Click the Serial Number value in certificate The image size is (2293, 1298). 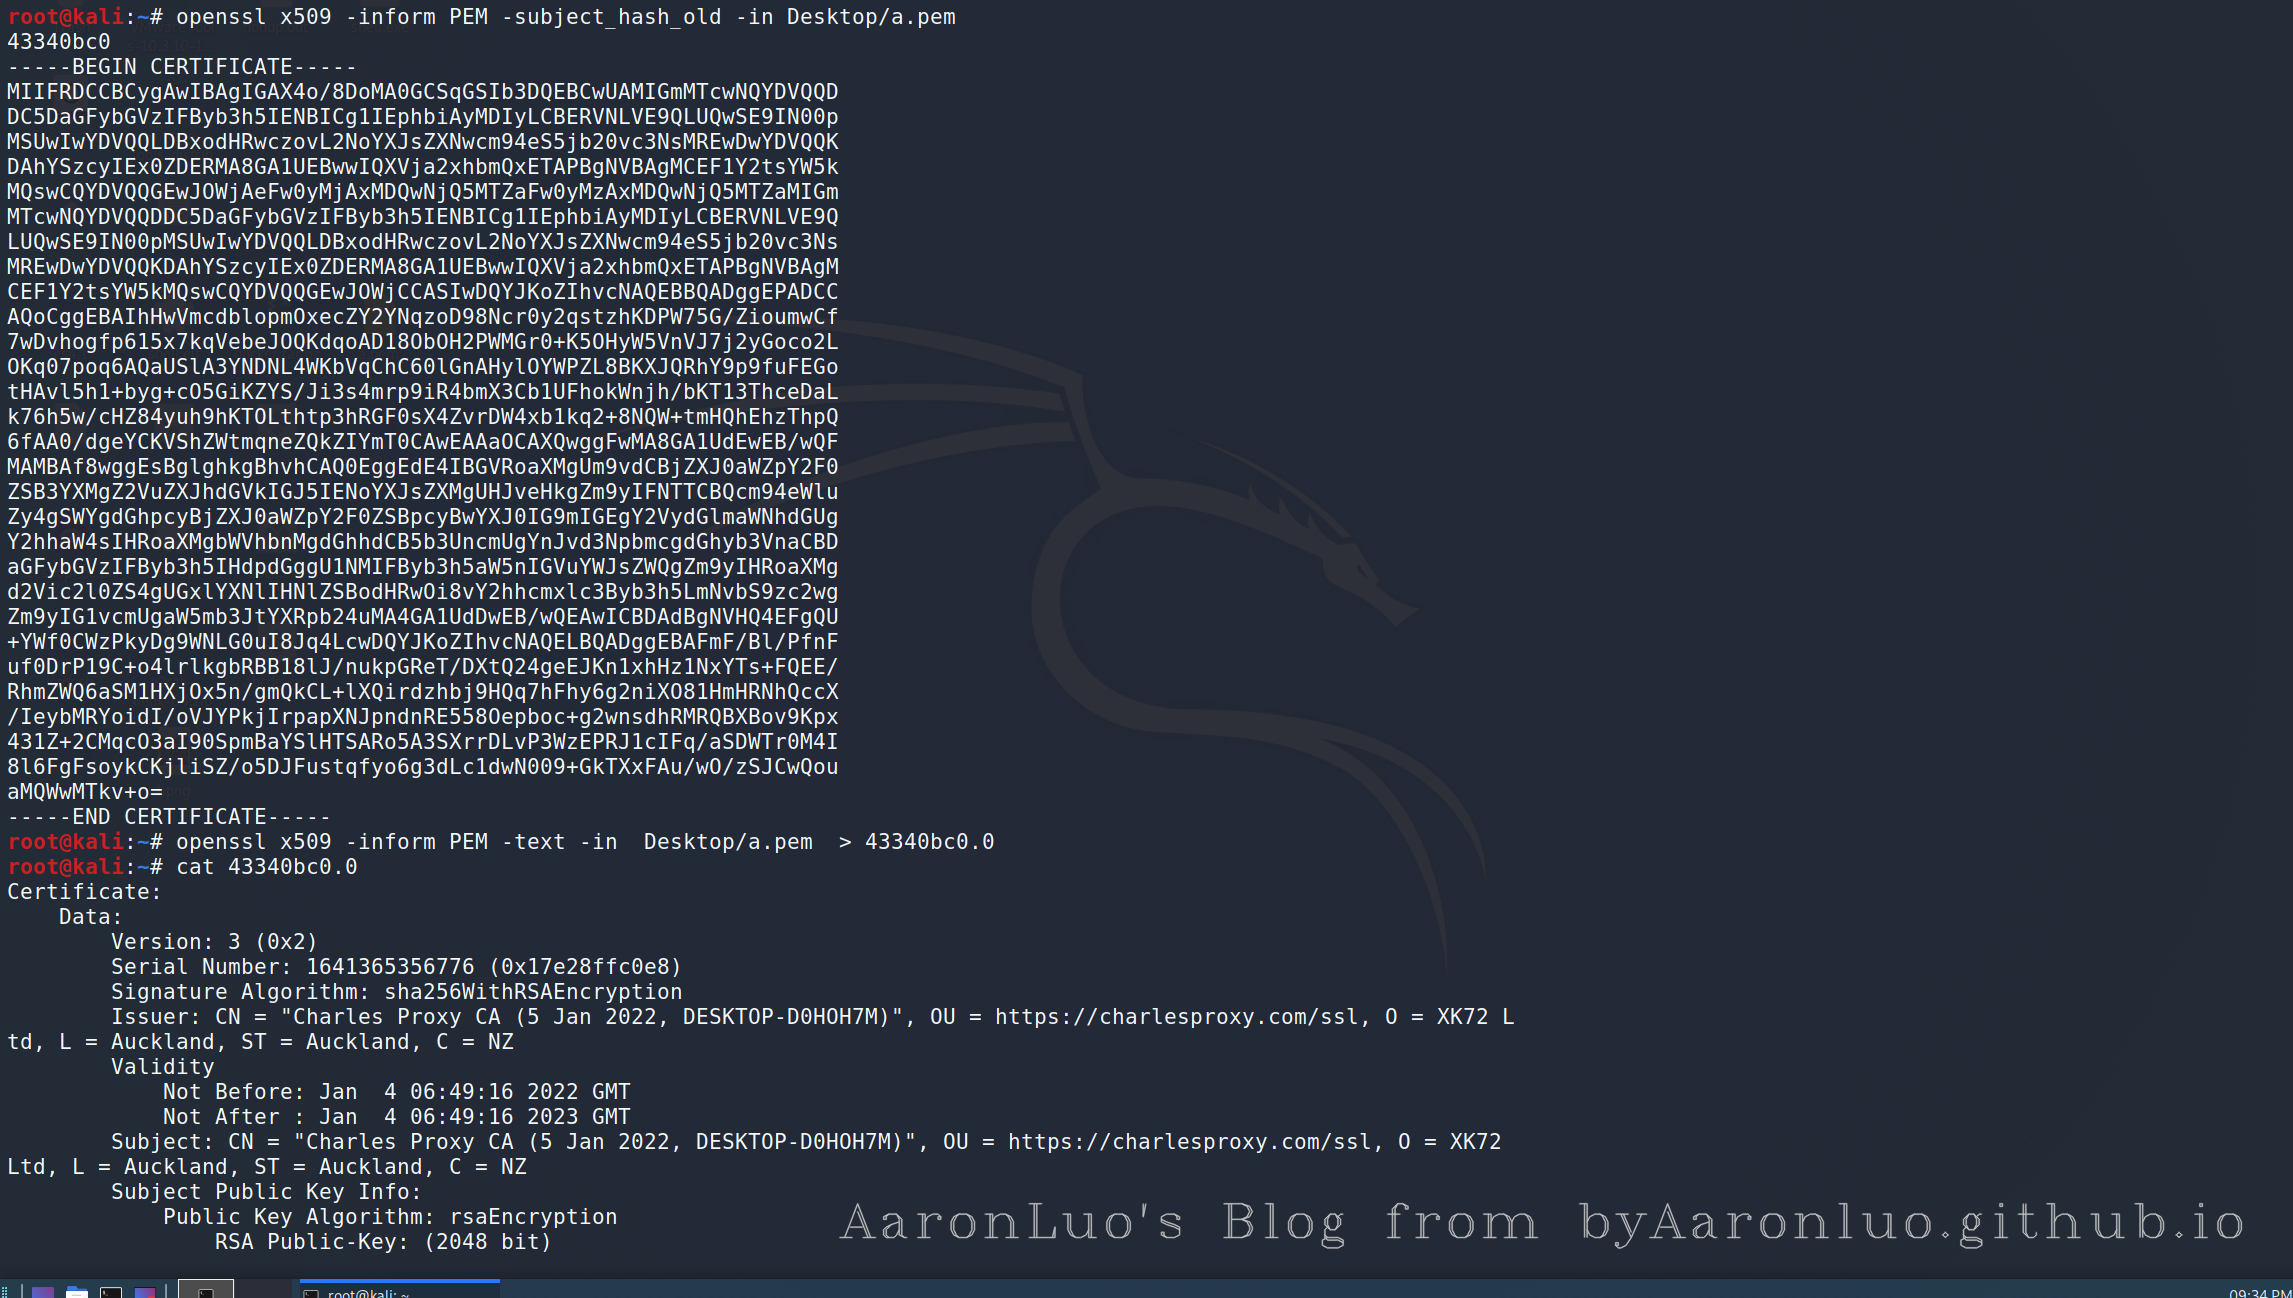(494, 967)
